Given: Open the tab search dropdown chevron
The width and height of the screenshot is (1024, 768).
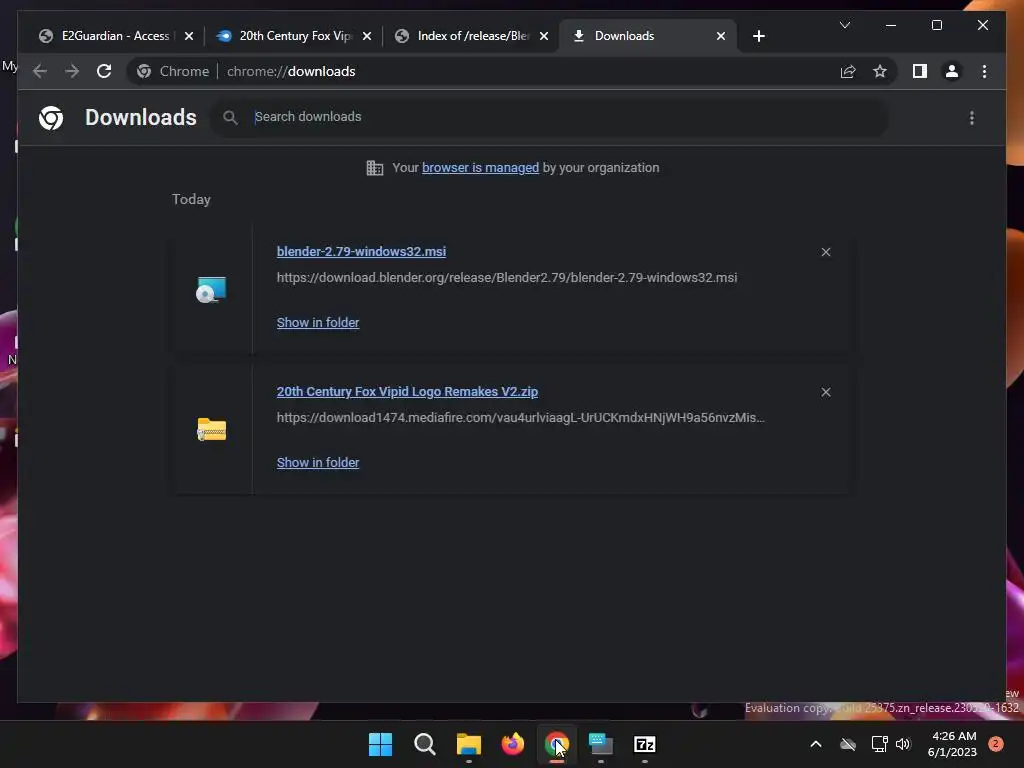Looking at the screenshot, I should (844, 25).
